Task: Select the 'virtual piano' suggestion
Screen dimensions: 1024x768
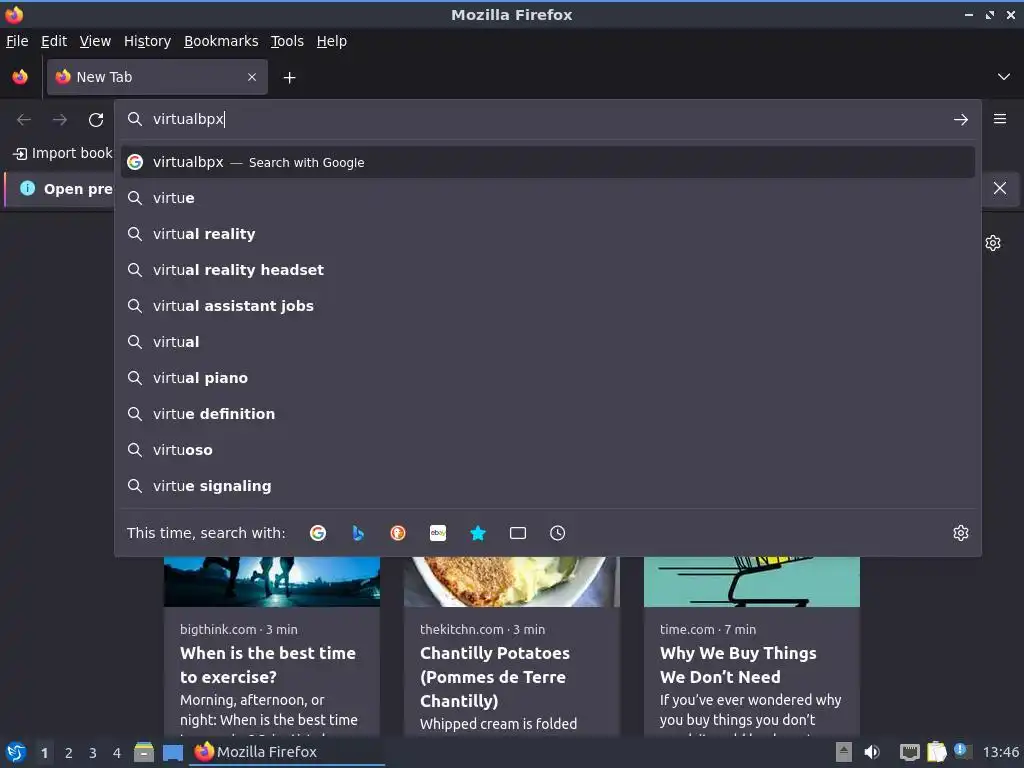Action: click(547, 377)
